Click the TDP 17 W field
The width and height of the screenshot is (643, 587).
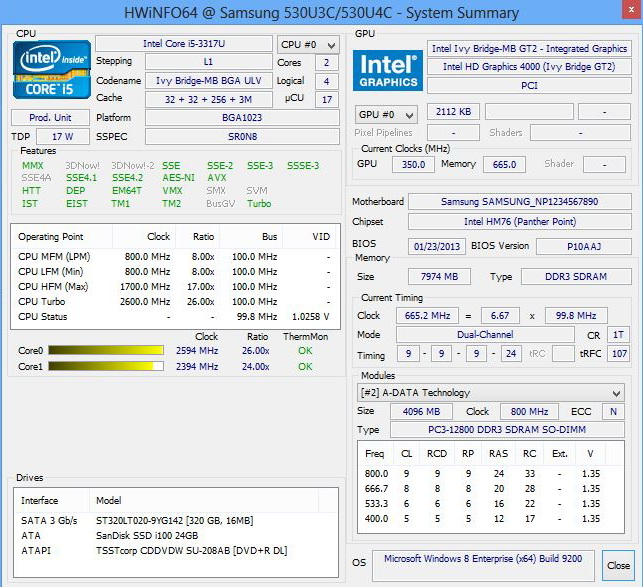[x=63, y=137]
